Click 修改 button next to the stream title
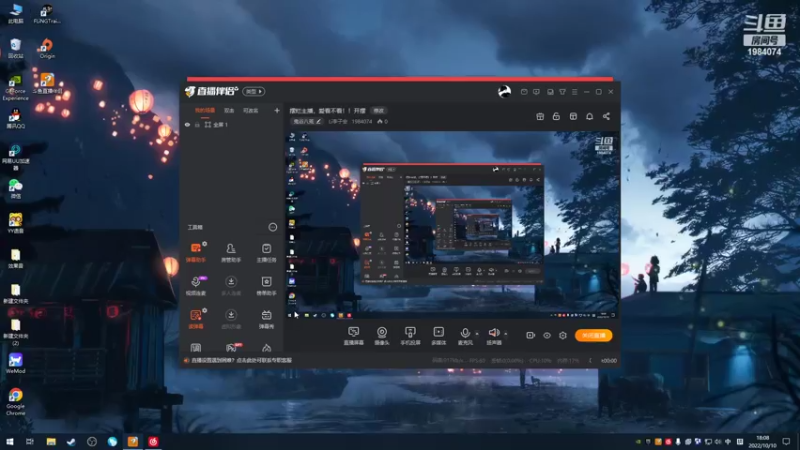This screenshot has width=800, height=450. [x=378, y=111]
